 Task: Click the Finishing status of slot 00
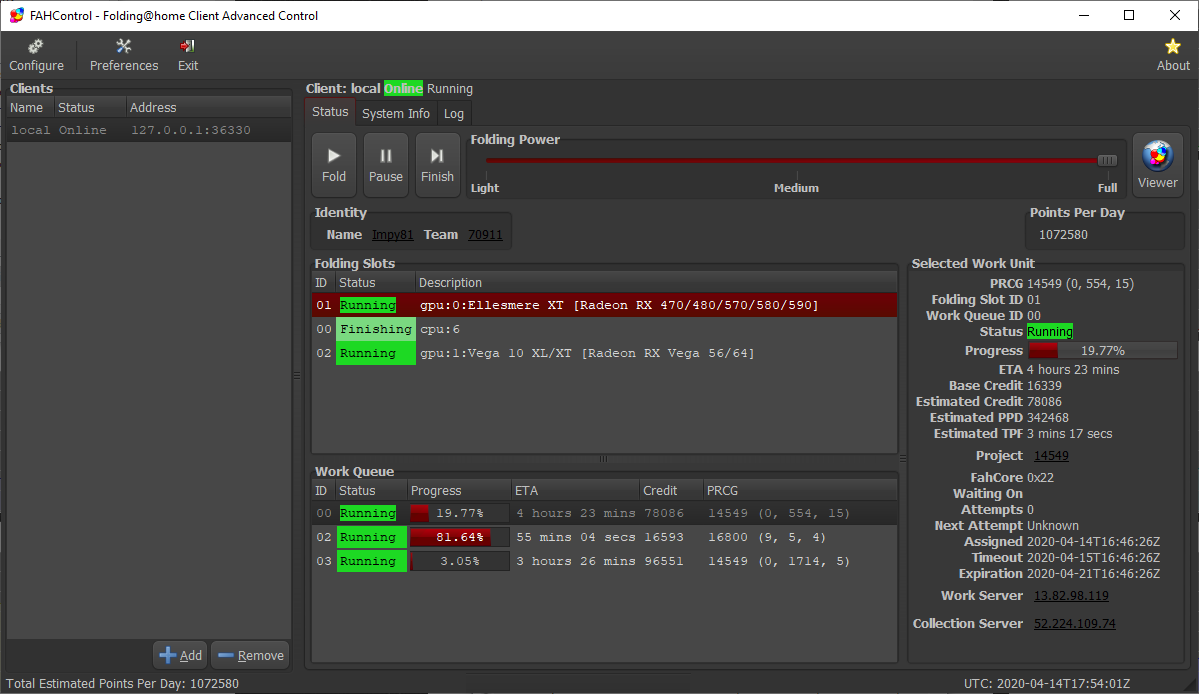pos(375,329)
